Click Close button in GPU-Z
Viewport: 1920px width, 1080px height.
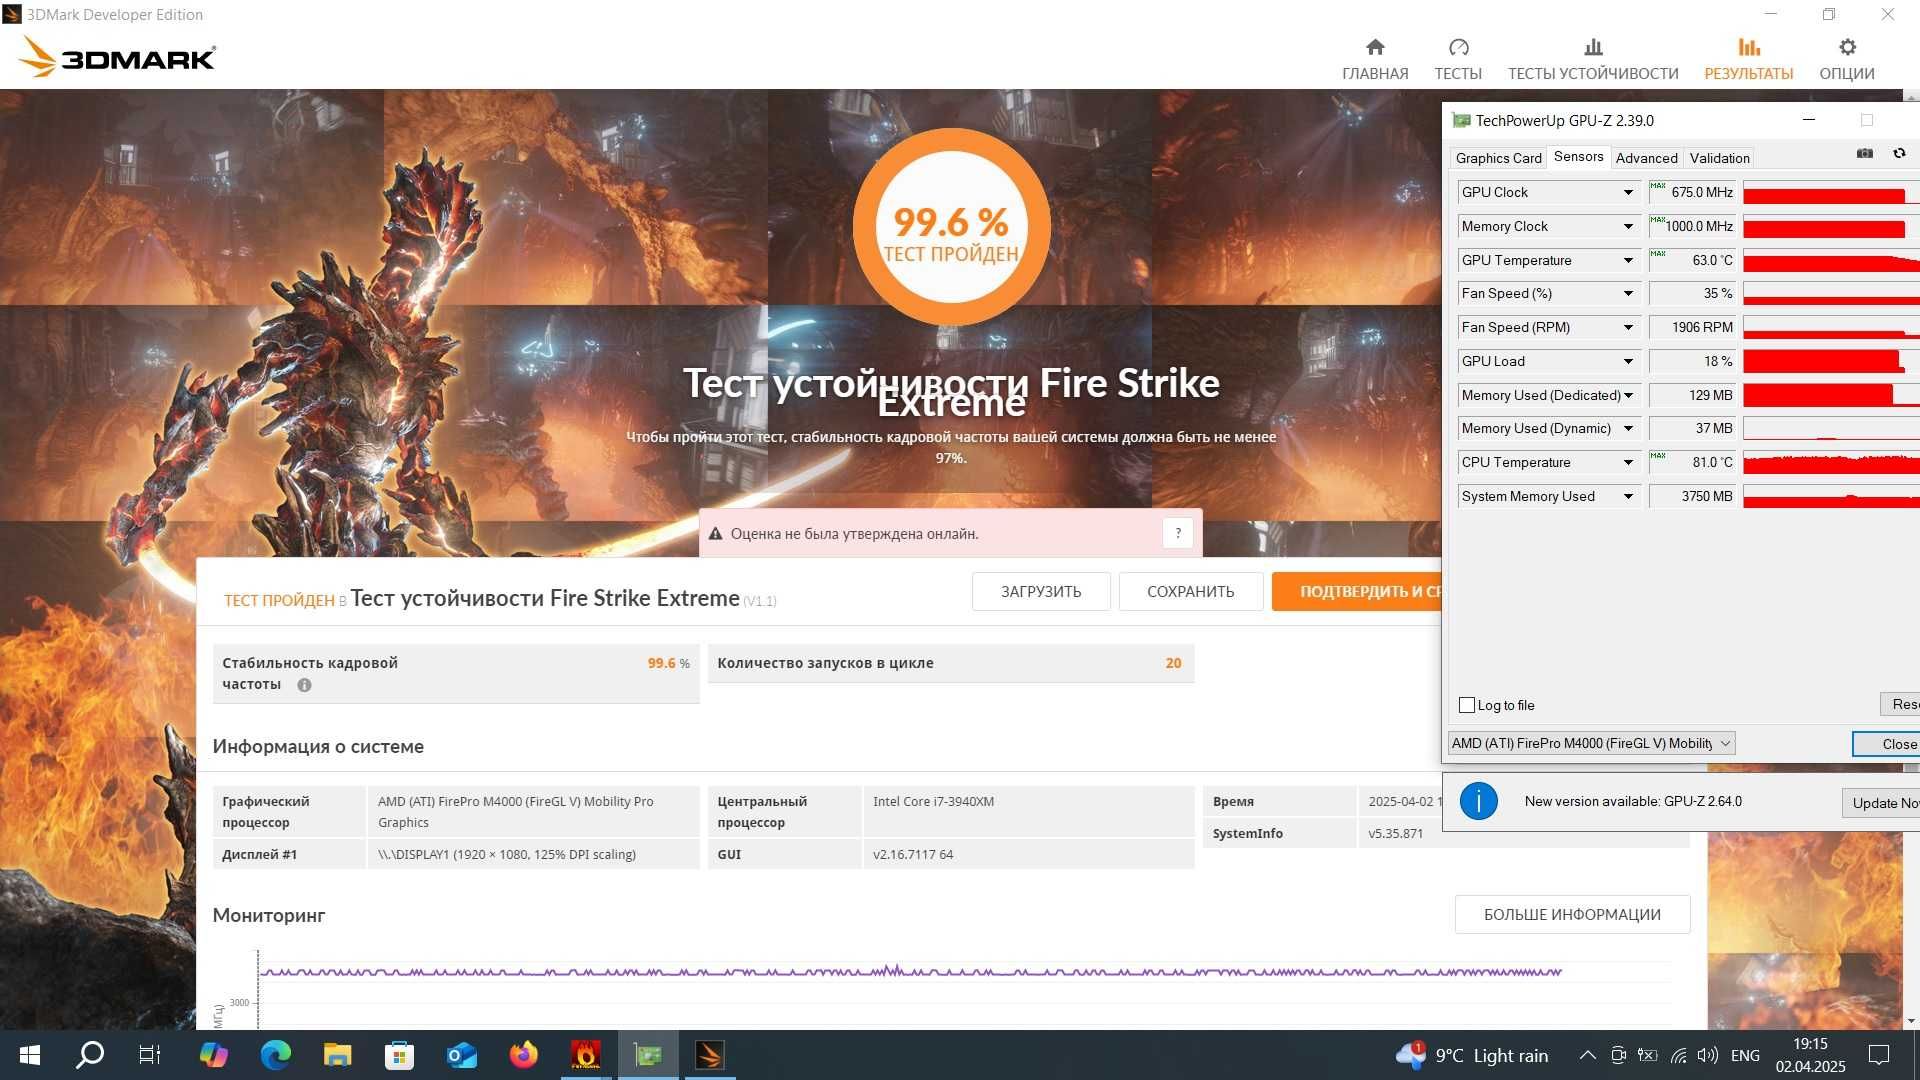click(1887, 744)
